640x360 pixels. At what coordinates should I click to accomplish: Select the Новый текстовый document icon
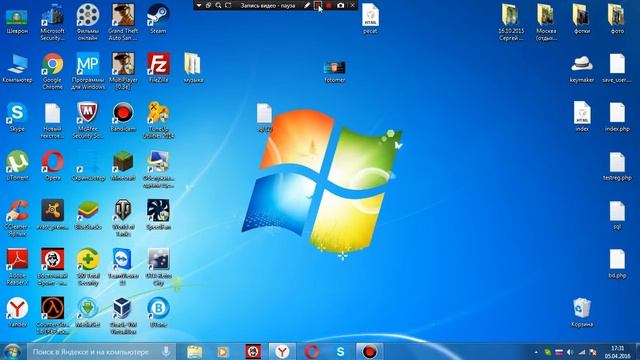[52, 121]
